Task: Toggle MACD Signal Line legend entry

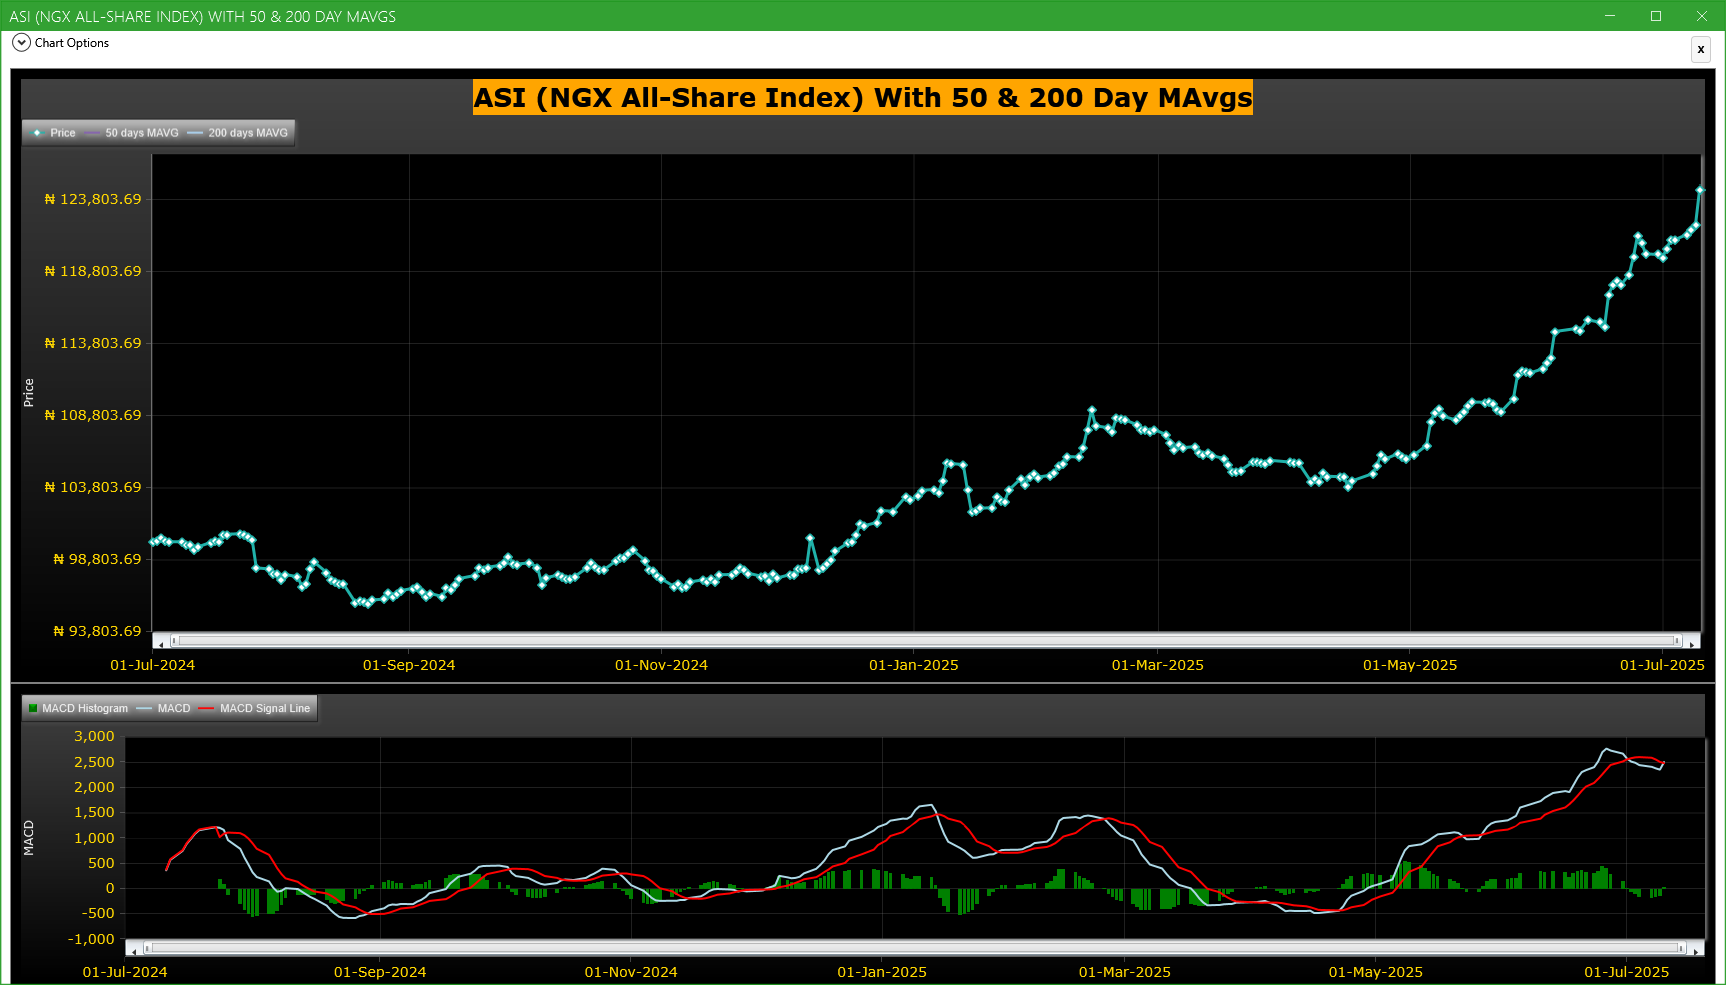Action: (255, 708)
